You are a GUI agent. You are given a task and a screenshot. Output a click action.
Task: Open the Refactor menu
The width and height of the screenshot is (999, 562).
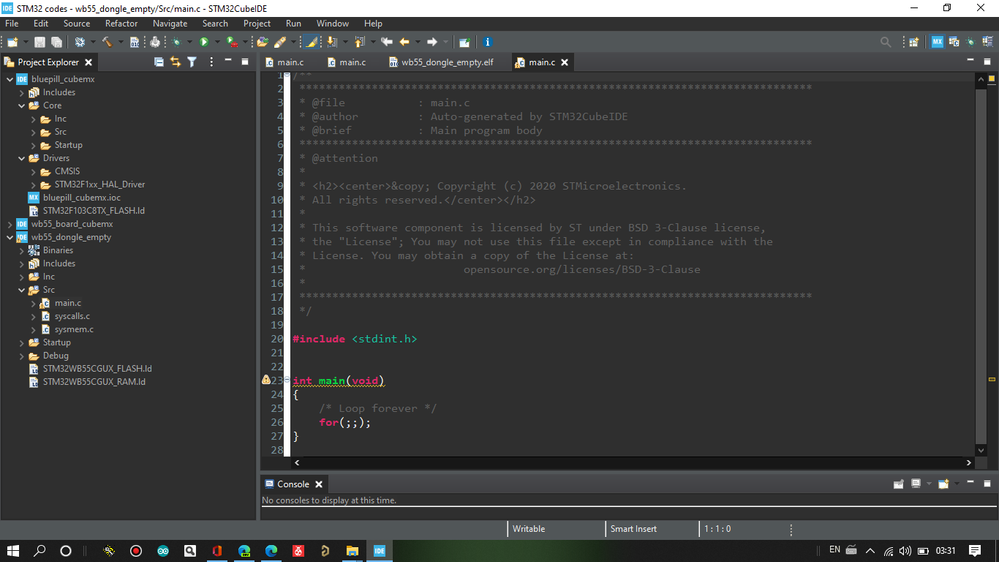pos(121,24)
